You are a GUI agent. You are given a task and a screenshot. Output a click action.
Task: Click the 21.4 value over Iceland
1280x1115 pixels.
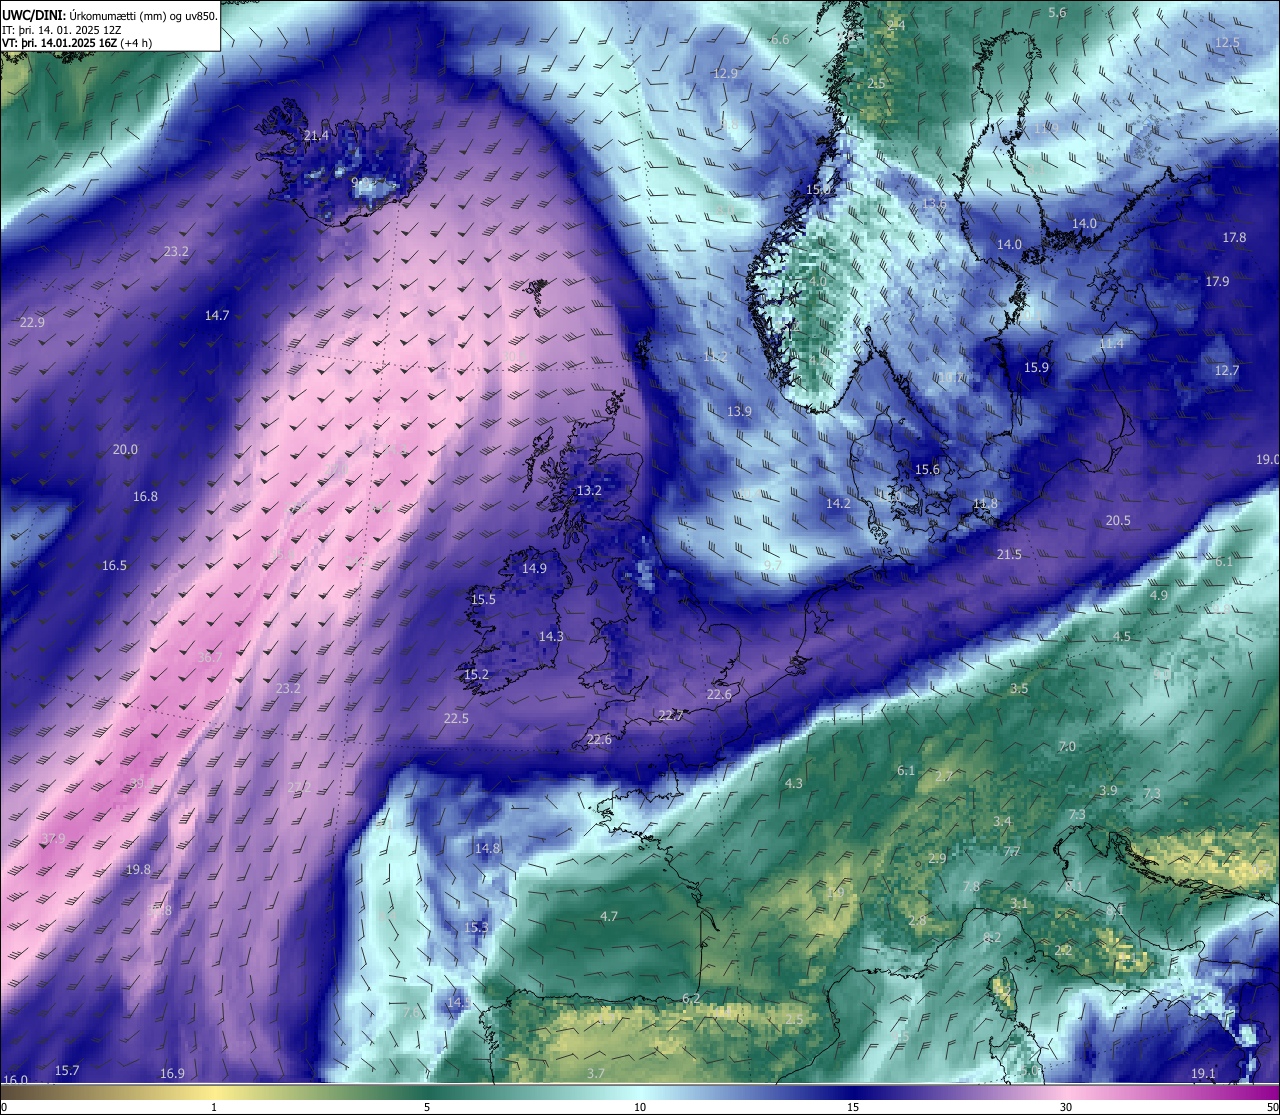pyautogui.click(x=316, y=135)
